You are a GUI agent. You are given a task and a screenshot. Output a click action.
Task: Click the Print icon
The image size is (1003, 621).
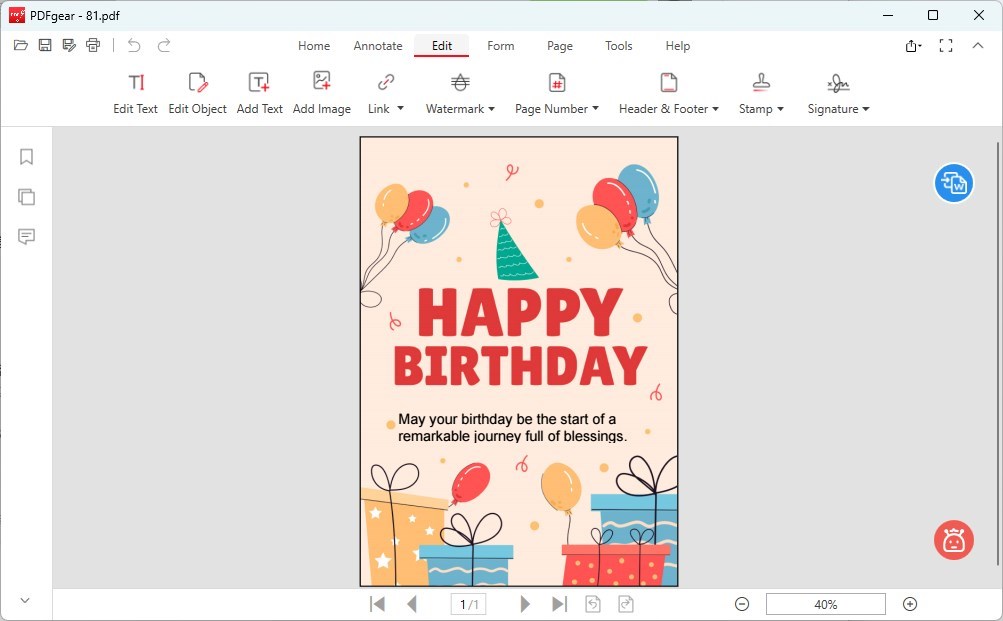[92, 45]
